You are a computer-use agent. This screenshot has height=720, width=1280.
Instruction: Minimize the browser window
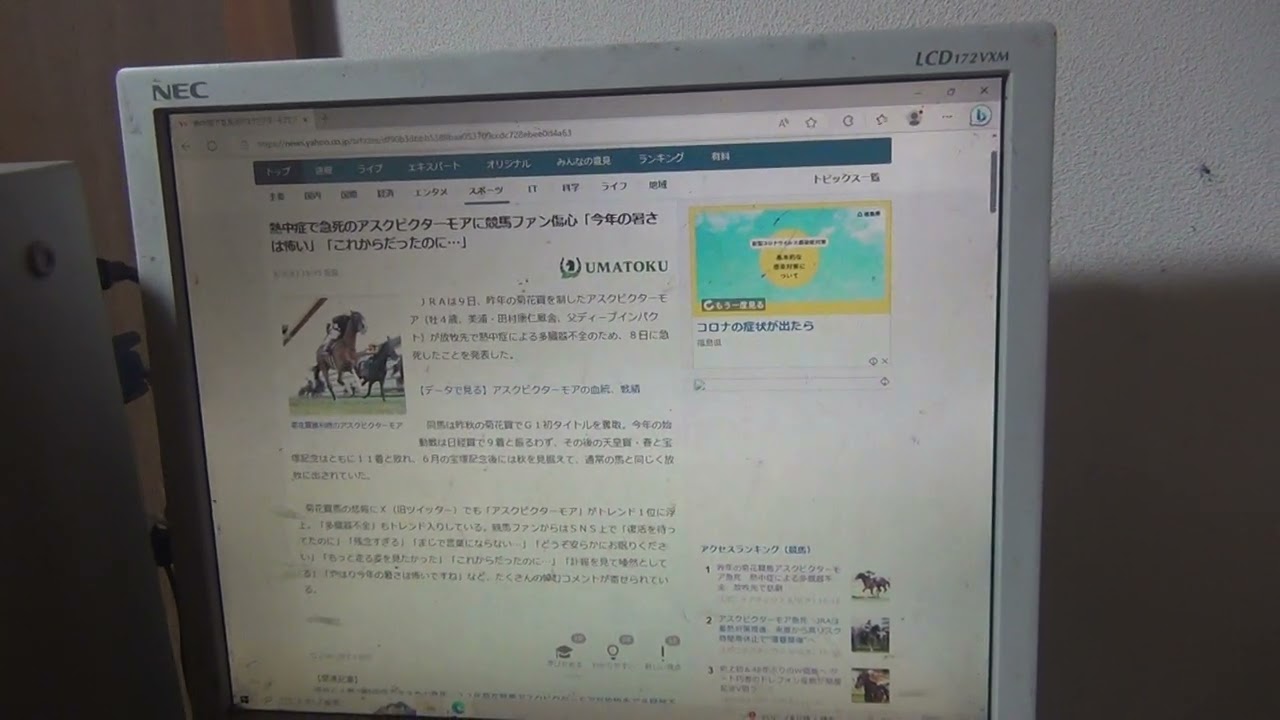[x=919, y=93]
